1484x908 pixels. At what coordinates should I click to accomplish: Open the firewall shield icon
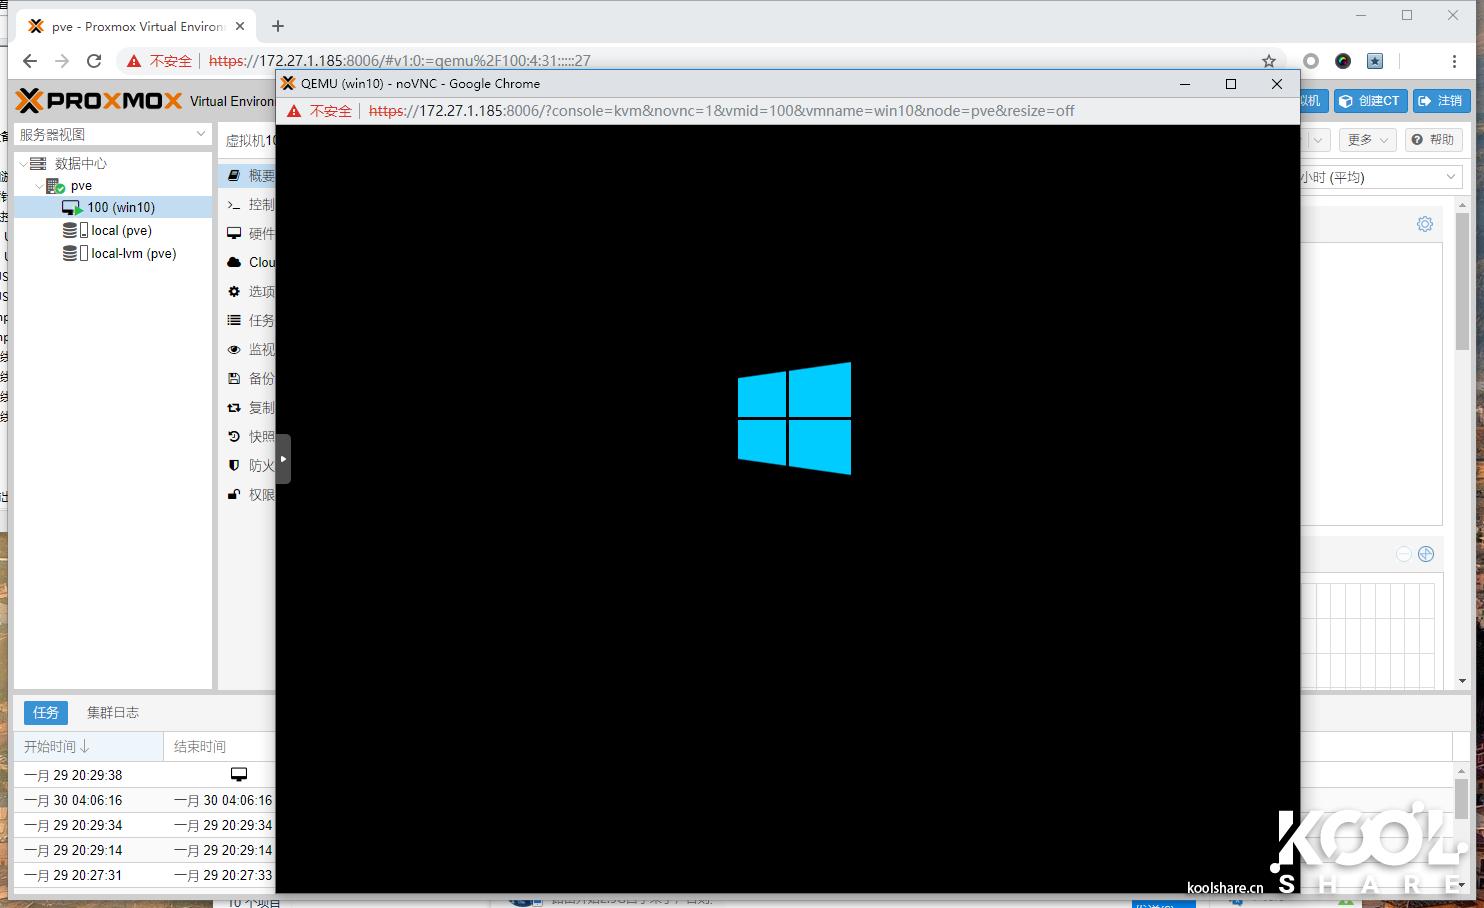(234, 465)
